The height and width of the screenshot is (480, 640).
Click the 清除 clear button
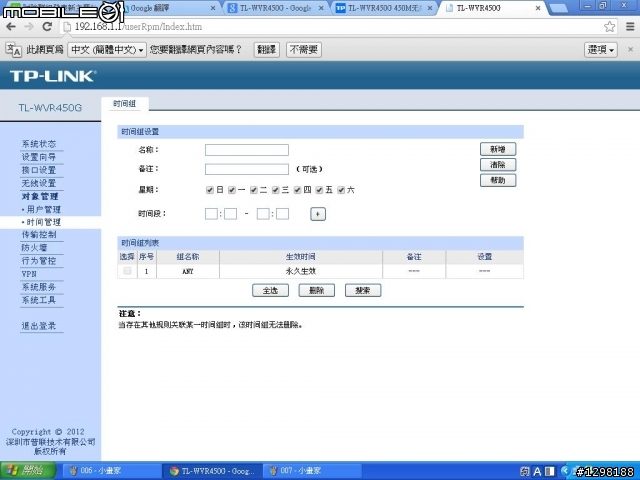point(498,164)
